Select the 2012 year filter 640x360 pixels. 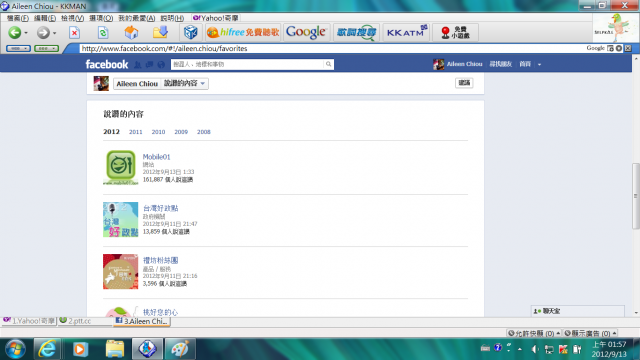point(111,131)
